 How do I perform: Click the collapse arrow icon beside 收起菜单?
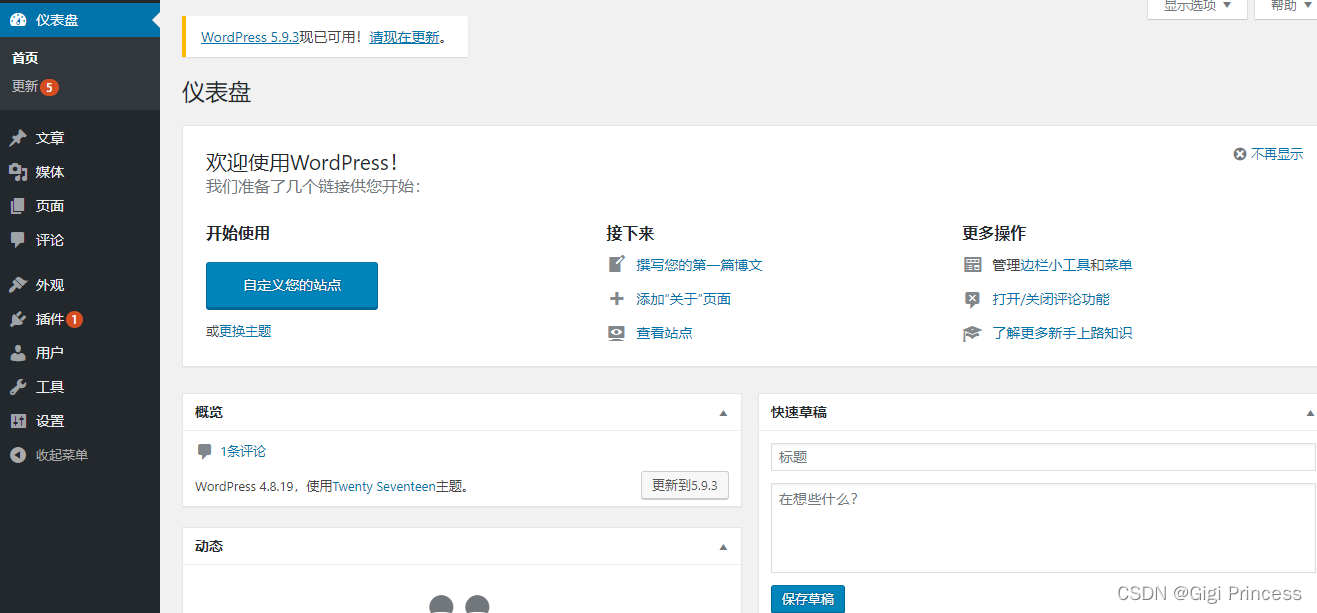pos(18,455)
